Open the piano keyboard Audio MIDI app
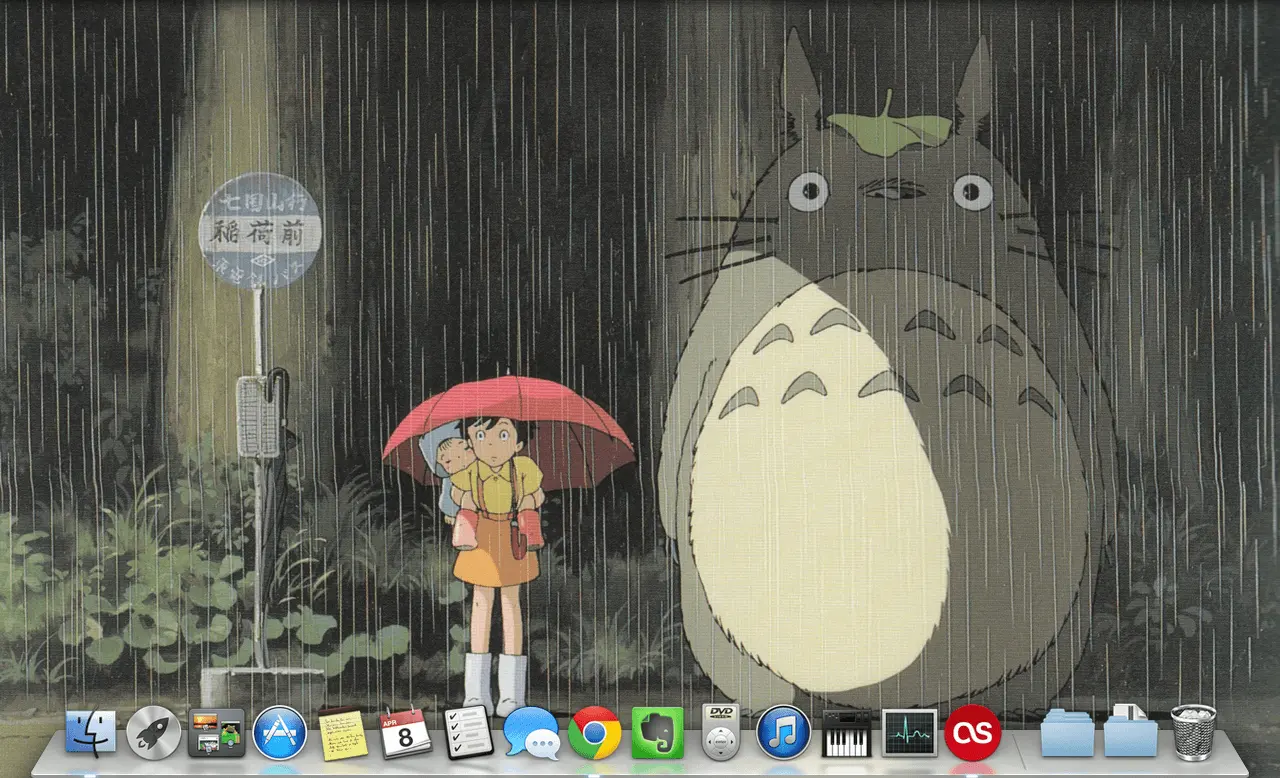This screenshot has width=1280, height=778. (x=846, y=734)
